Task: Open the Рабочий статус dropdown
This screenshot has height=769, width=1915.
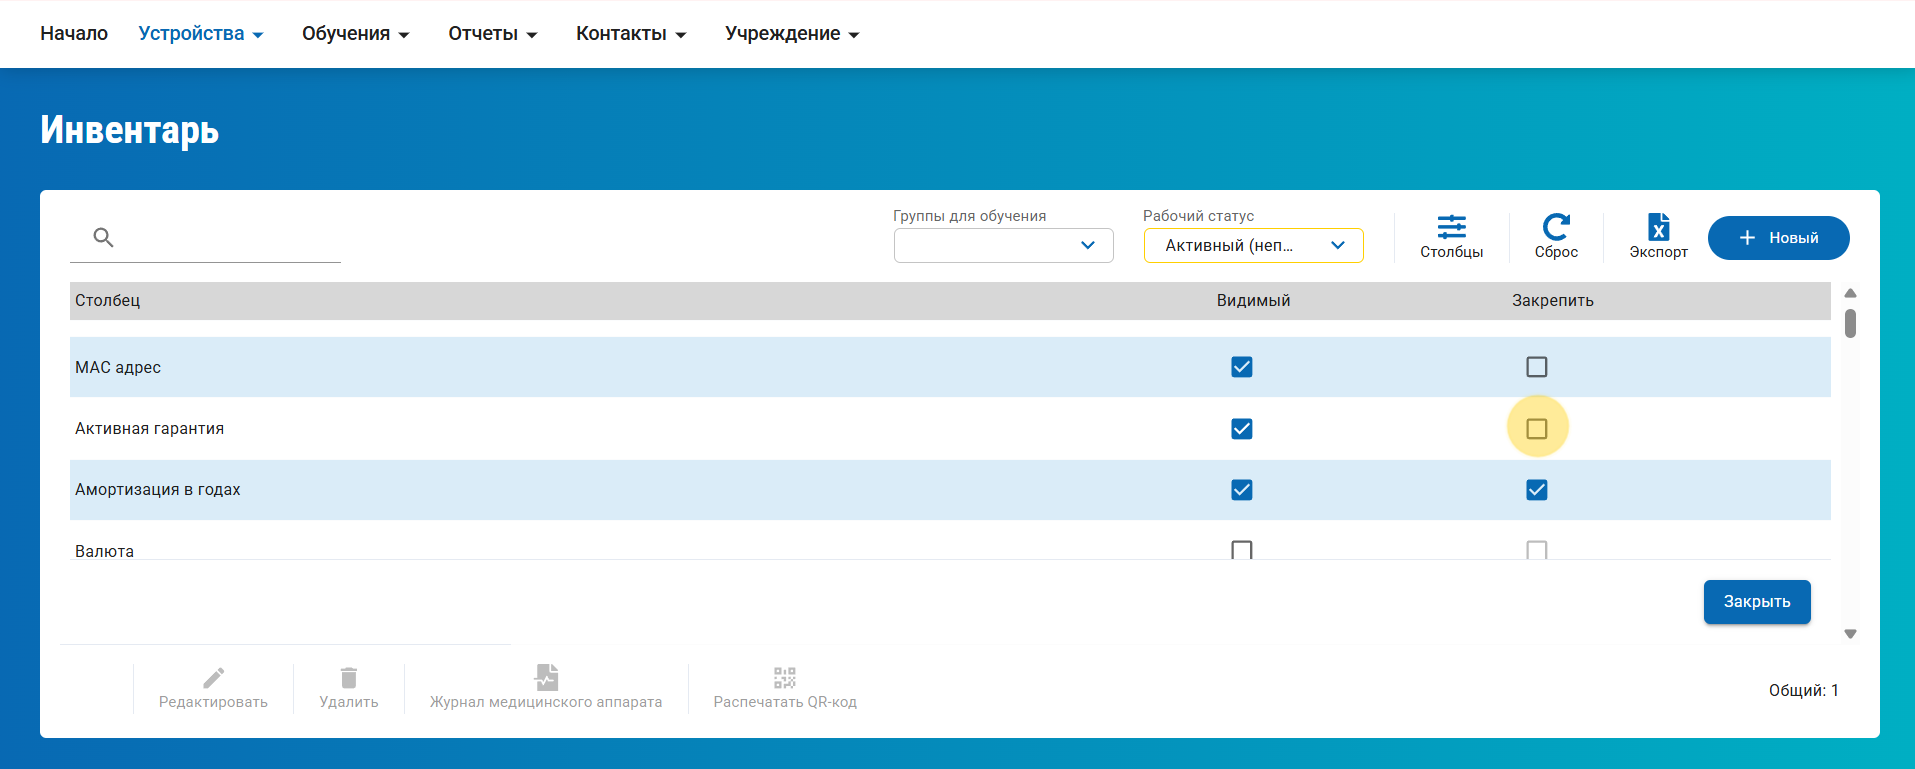Action: [1253, 245]
